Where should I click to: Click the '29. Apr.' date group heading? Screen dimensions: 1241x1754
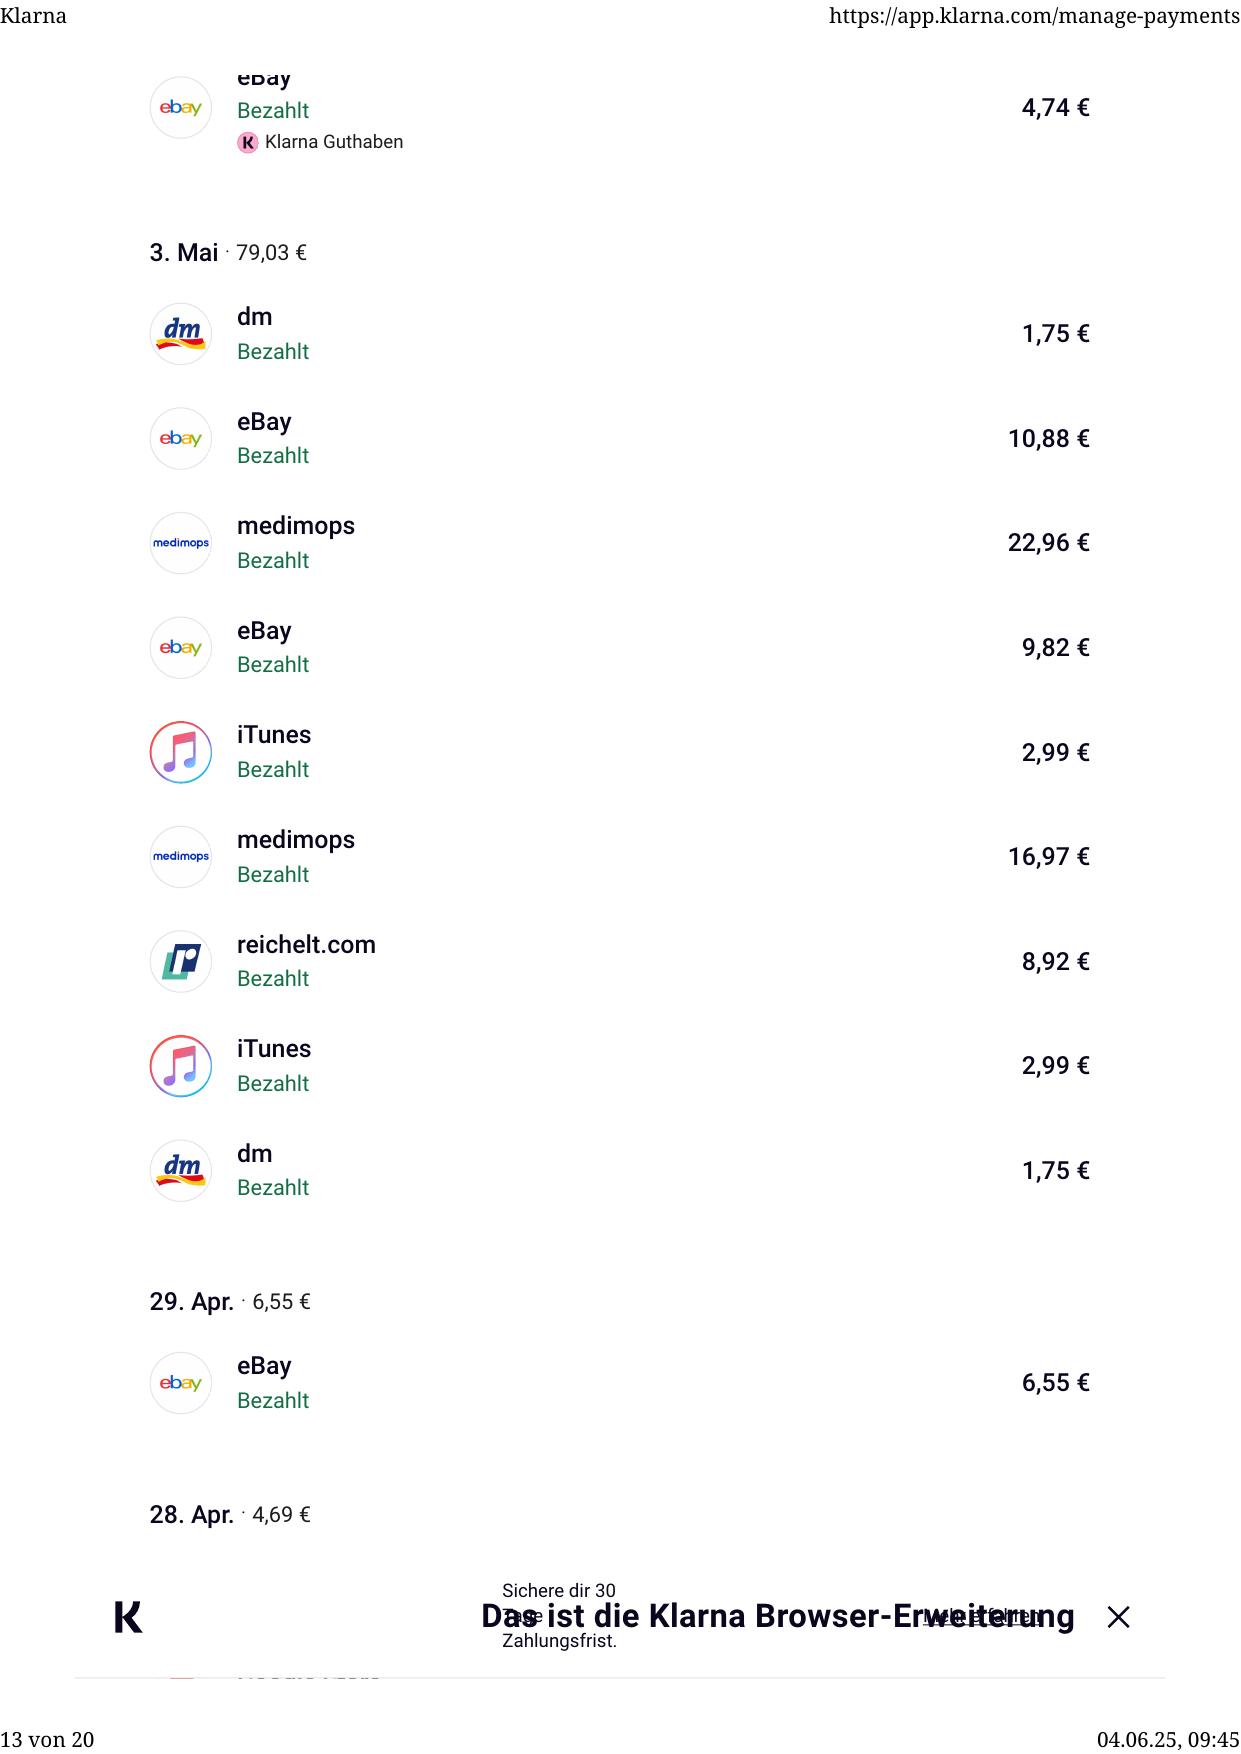click(191, 1302)
